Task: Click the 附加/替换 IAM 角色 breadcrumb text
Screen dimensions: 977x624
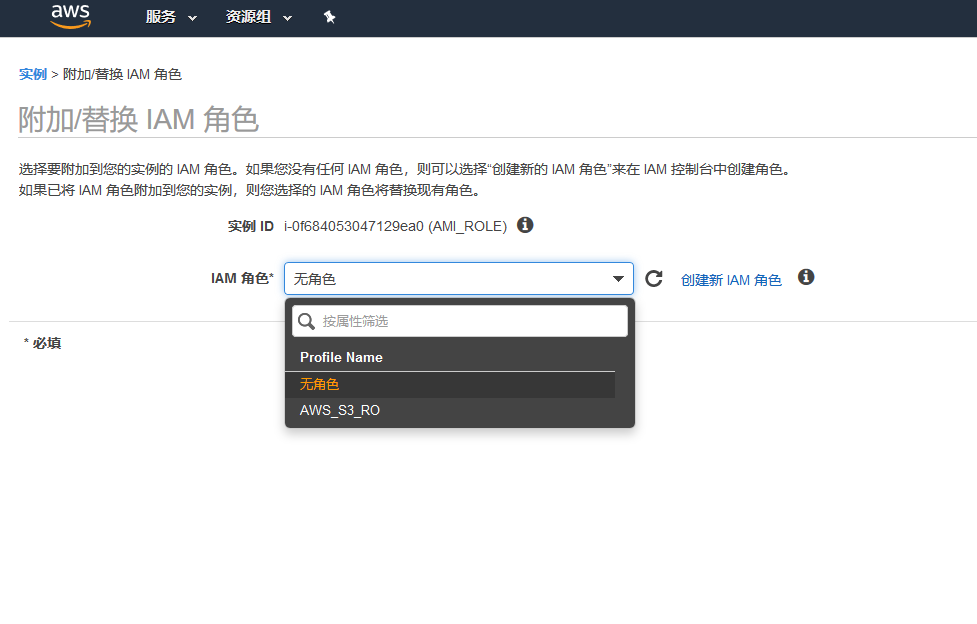Action: pyautogui.click(x=122, y=74)
